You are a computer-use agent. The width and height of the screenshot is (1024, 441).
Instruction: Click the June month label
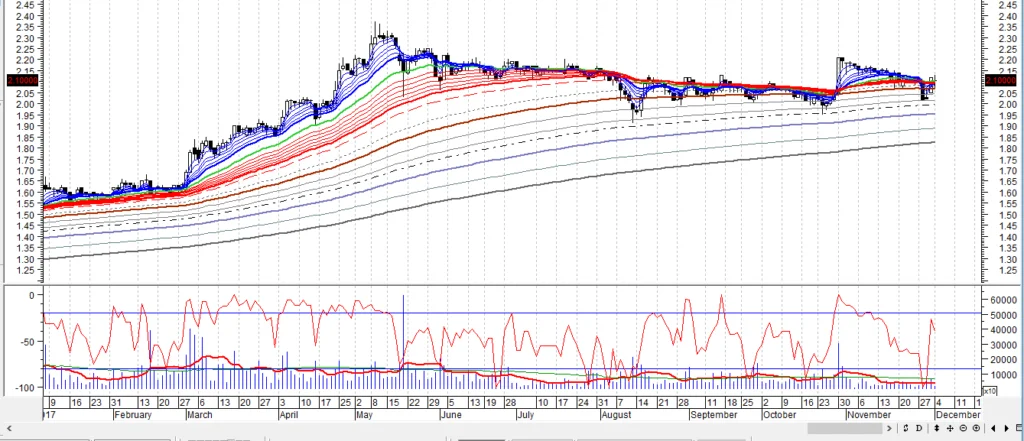click(x=451, y=415)
